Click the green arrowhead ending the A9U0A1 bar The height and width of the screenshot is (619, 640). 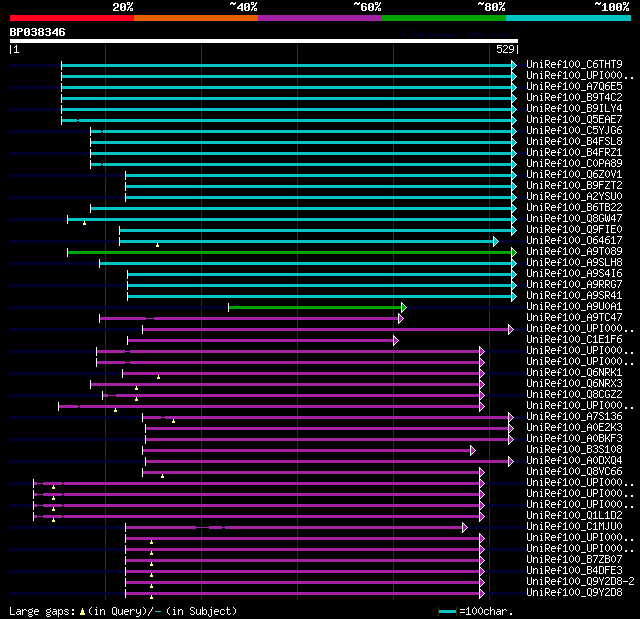point(404,307)
